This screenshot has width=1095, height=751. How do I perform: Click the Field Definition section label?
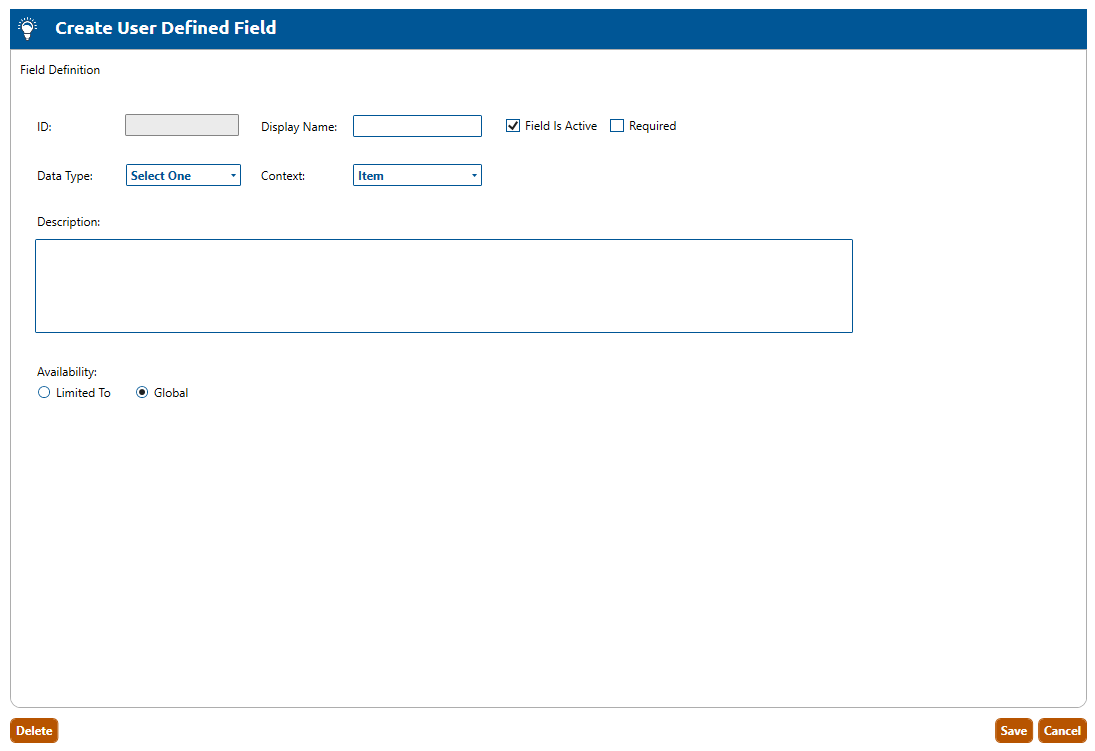pos(60,70)
